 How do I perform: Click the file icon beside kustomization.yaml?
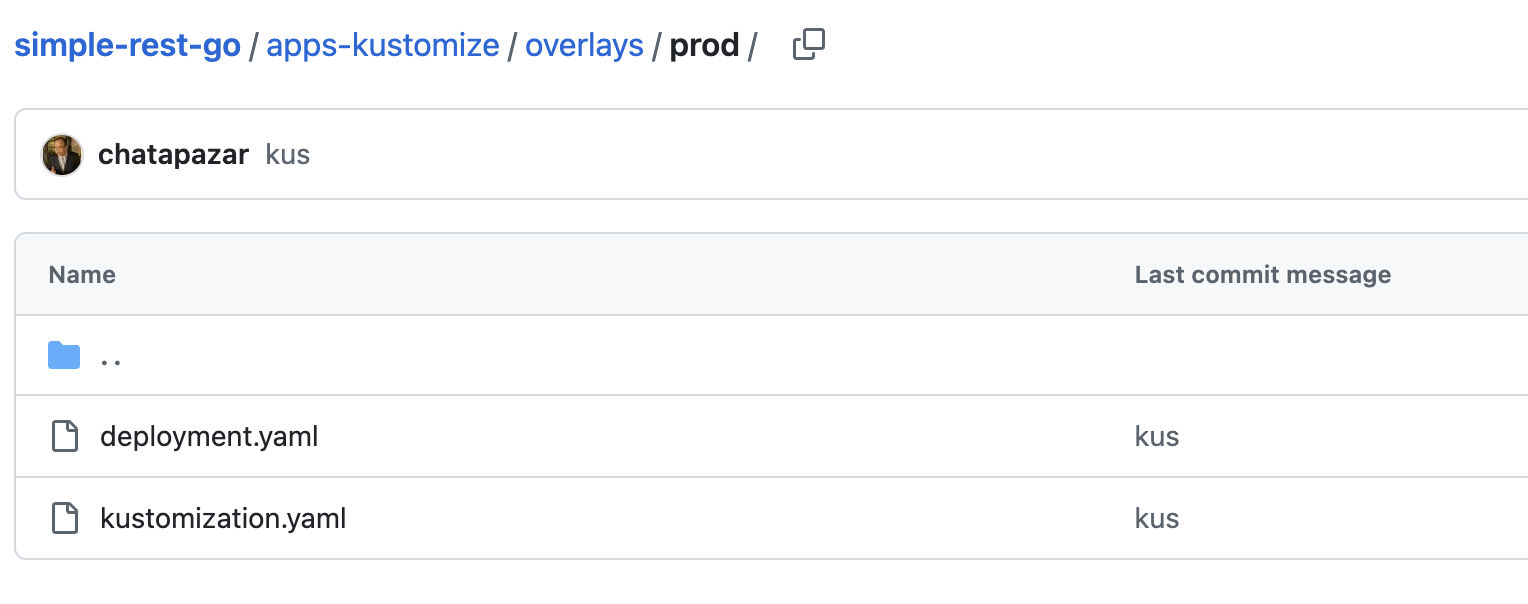point(65,519)
